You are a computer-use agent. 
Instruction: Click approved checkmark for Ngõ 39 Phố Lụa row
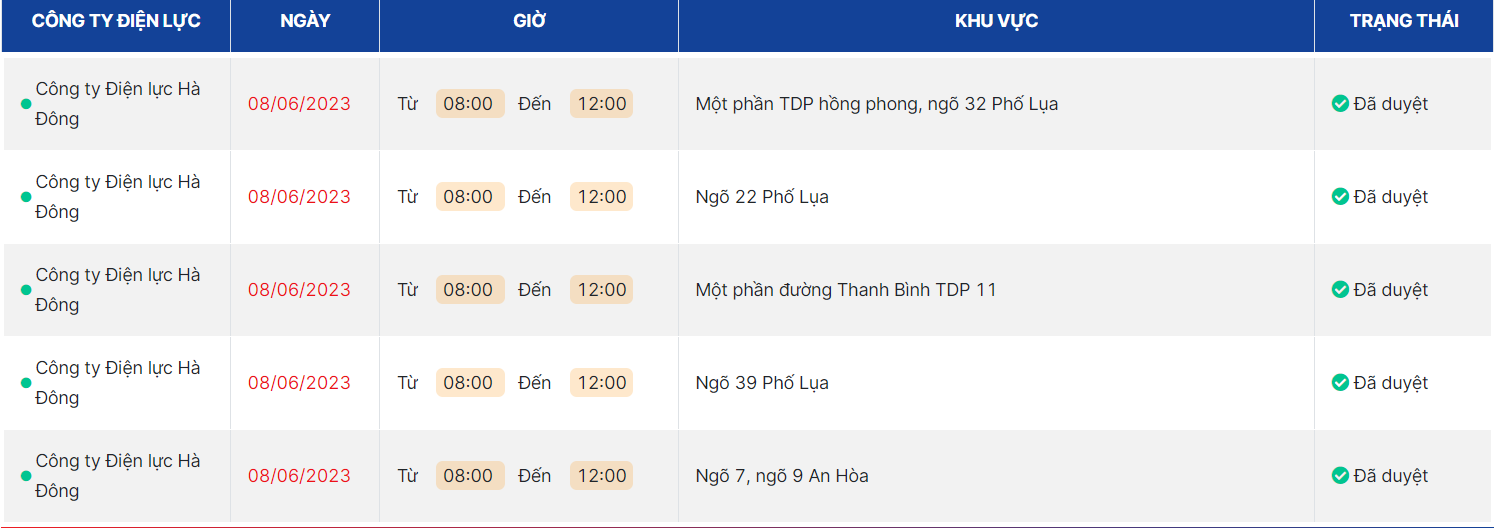click(x=1340, y=383)
